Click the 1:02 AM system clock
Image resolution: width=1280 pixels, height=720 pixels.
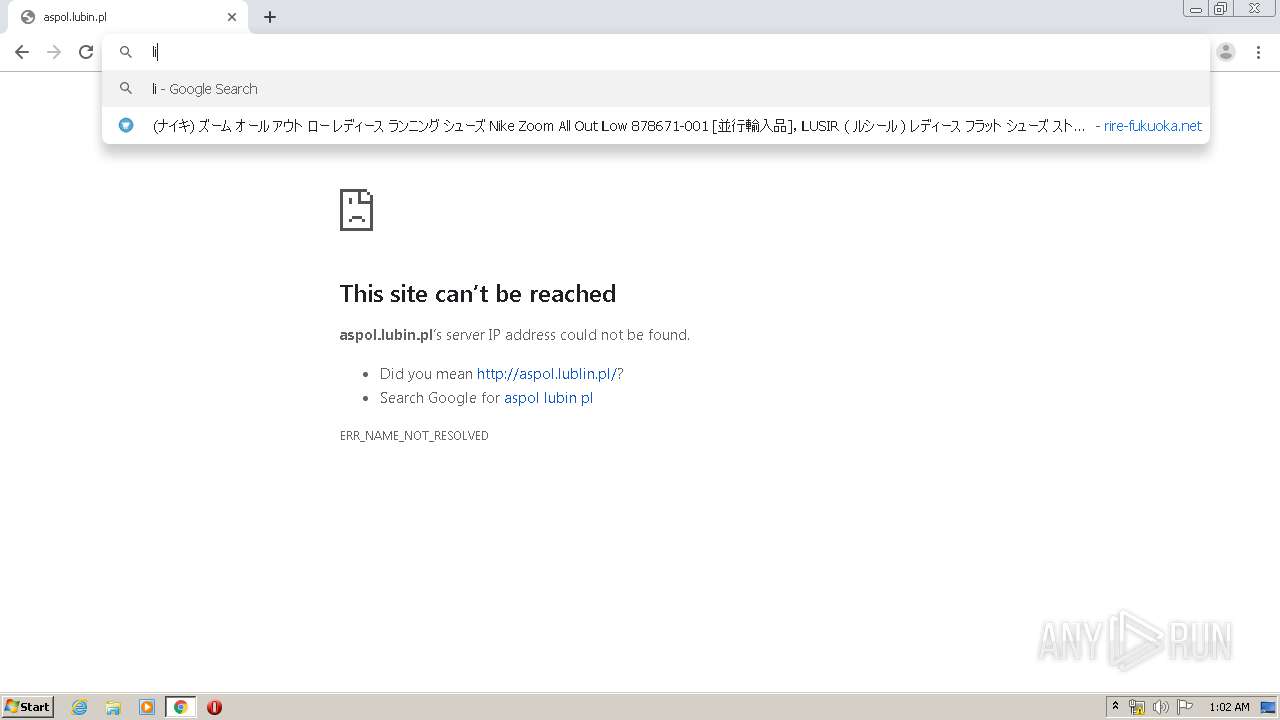[1229, 707]
